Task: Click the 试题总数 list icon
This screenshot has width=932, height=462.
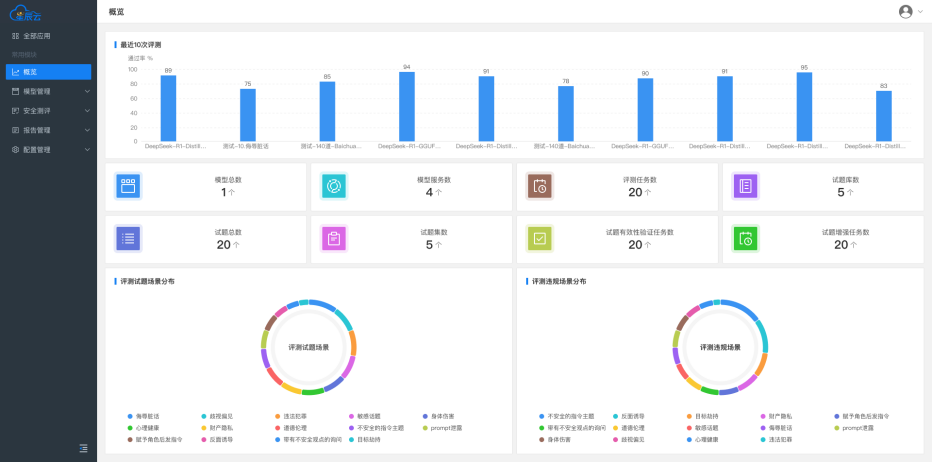Action: 128,238
